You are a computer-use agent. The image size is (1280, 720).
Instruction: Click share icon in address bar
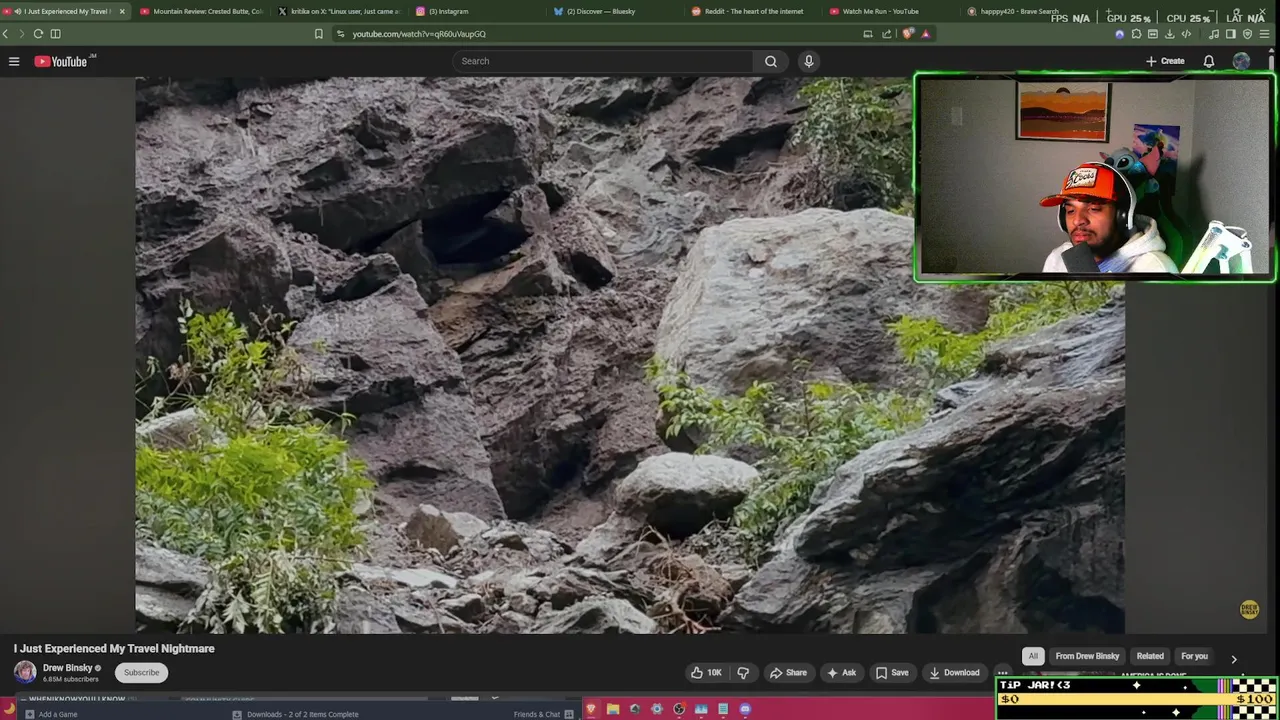(886, 34)
